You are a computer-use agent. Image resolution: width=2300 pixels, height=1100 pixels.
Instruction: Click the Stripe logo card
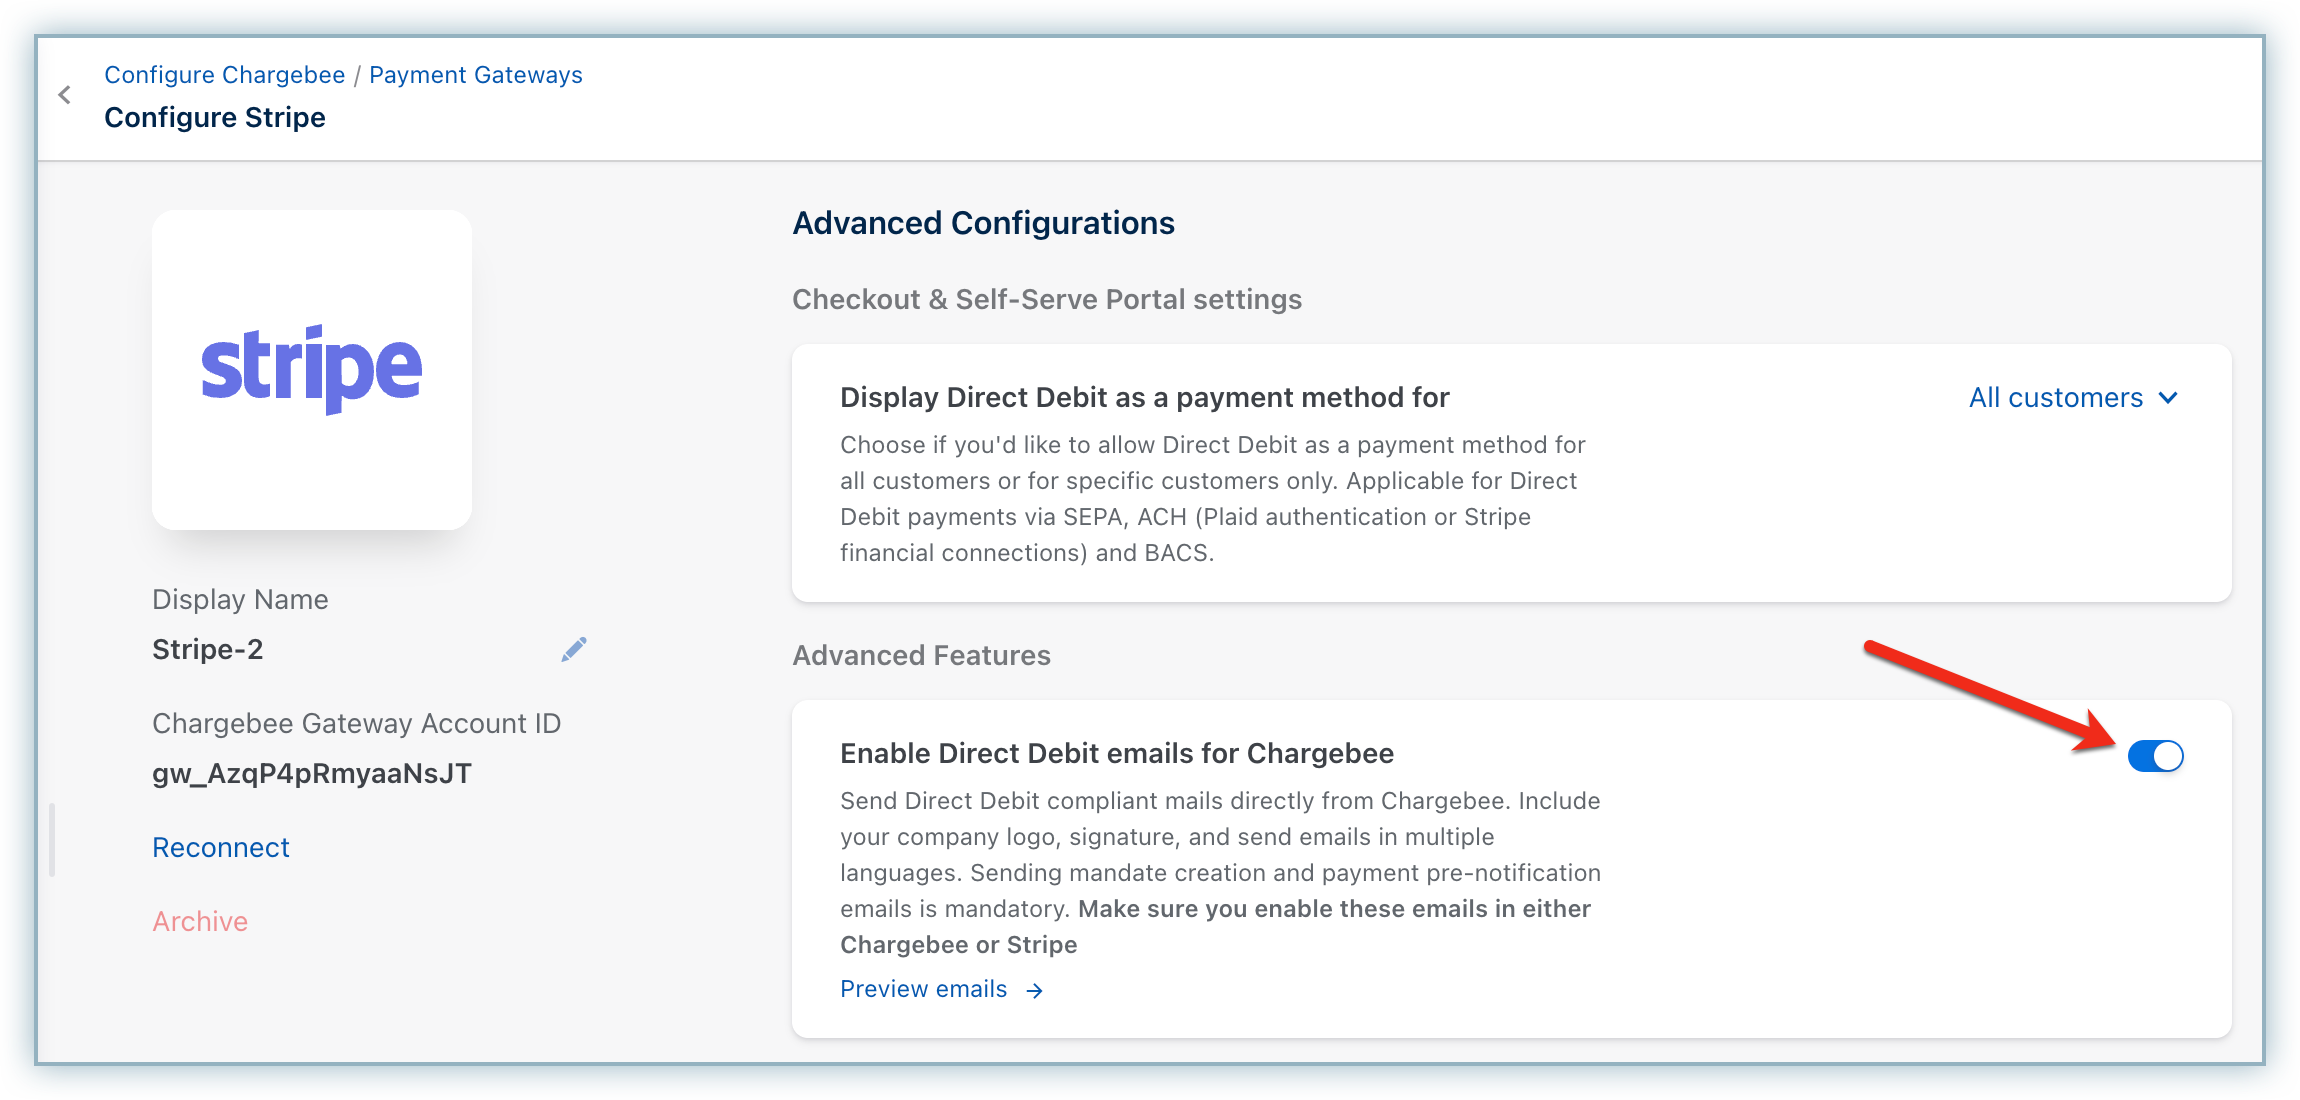[312, 370]
